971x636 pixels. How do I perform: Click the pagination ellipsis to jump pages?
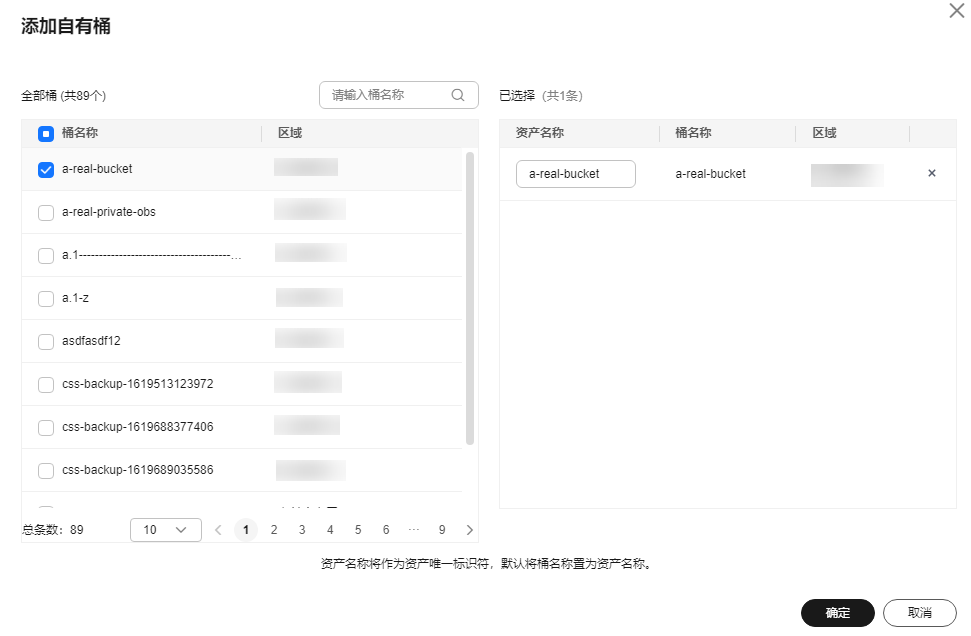coord(414,529)
